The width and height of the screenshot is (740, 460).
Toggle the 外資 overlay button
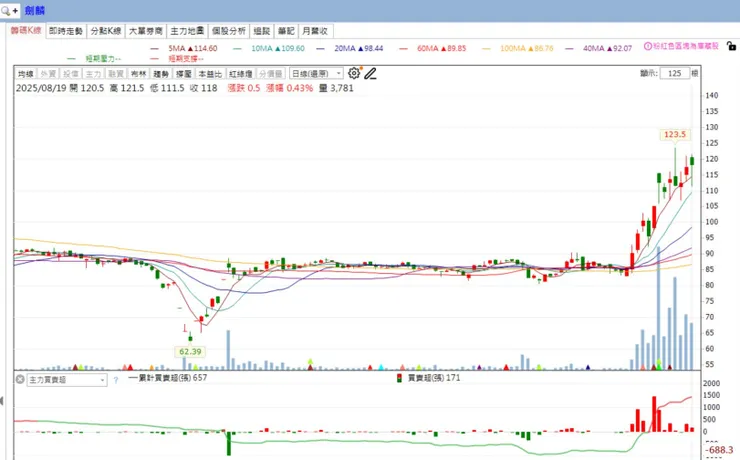48,74
